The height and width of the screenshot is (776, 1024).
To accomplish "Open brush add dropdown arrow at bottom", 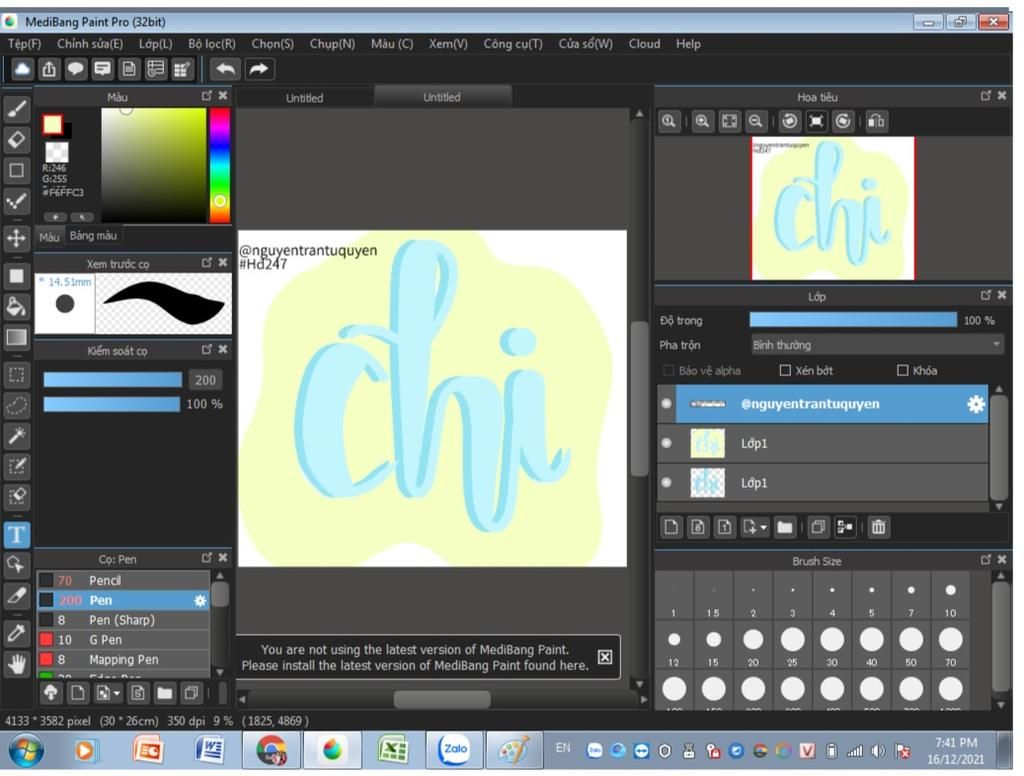I will click(117, 694).
